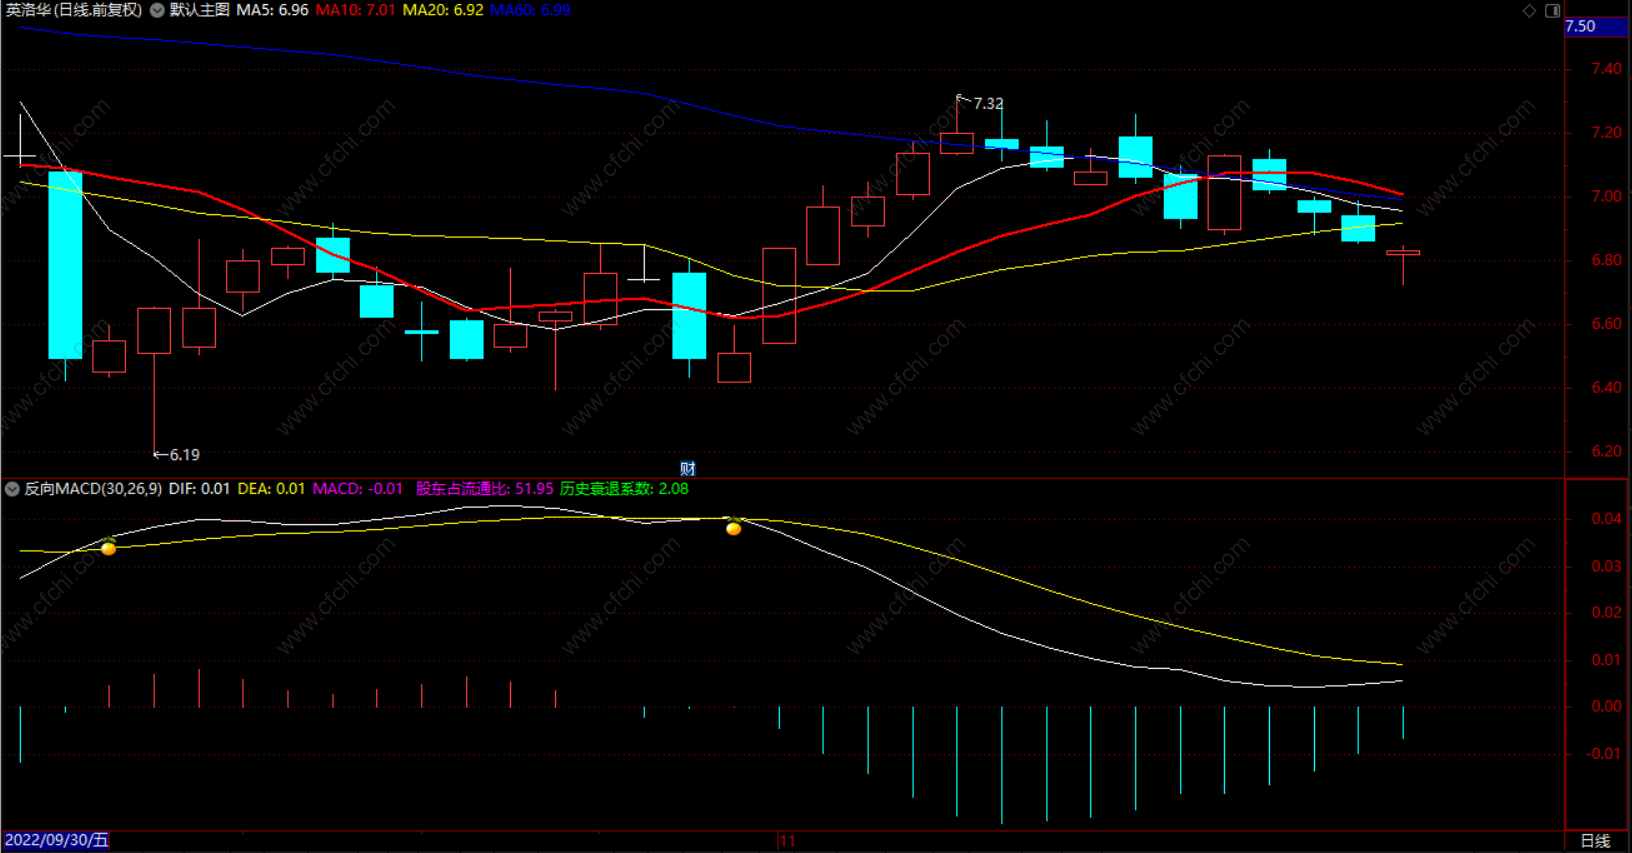
Task: Click the first orange signal dot on MACD
Action: coord(108,547)
